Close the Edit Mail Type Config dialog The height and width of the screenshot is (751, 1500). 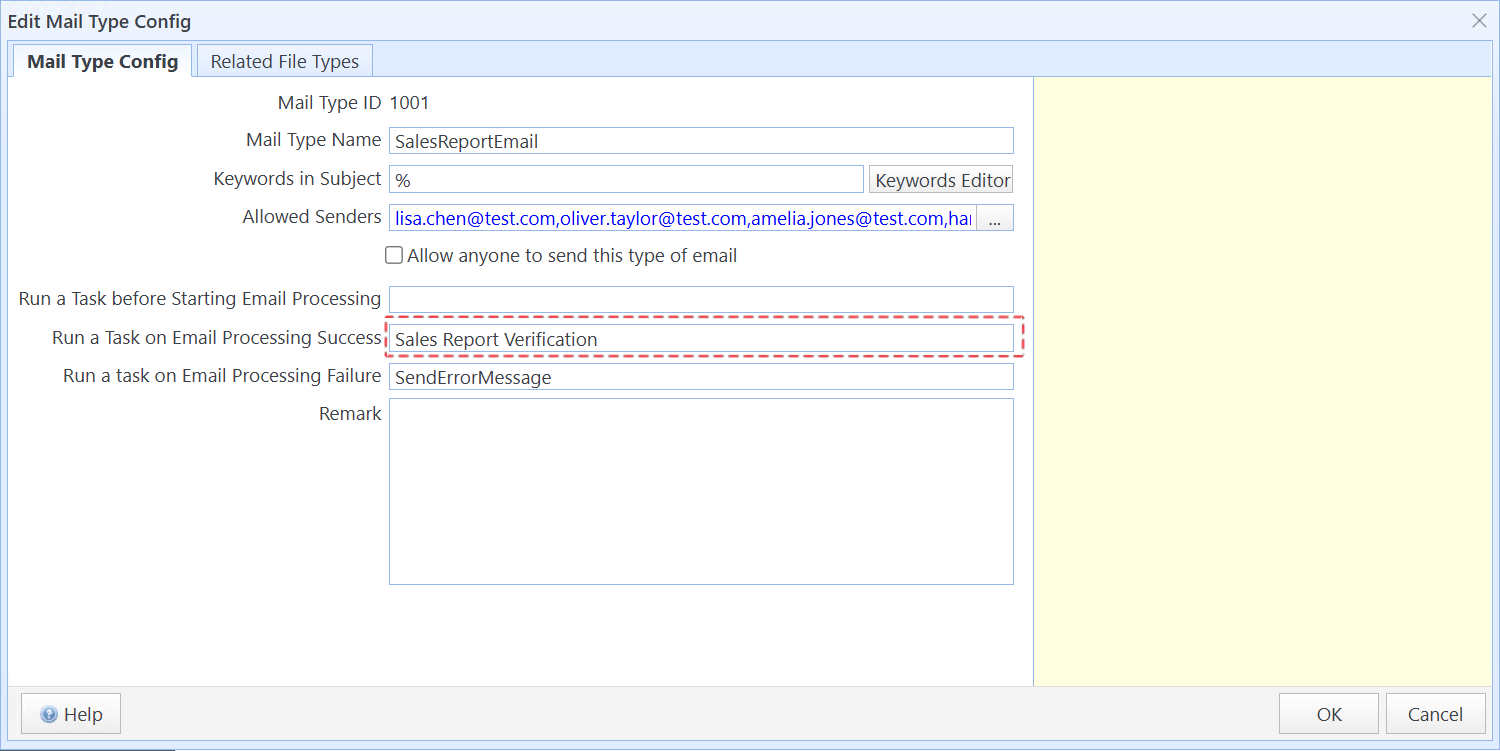1477,20
